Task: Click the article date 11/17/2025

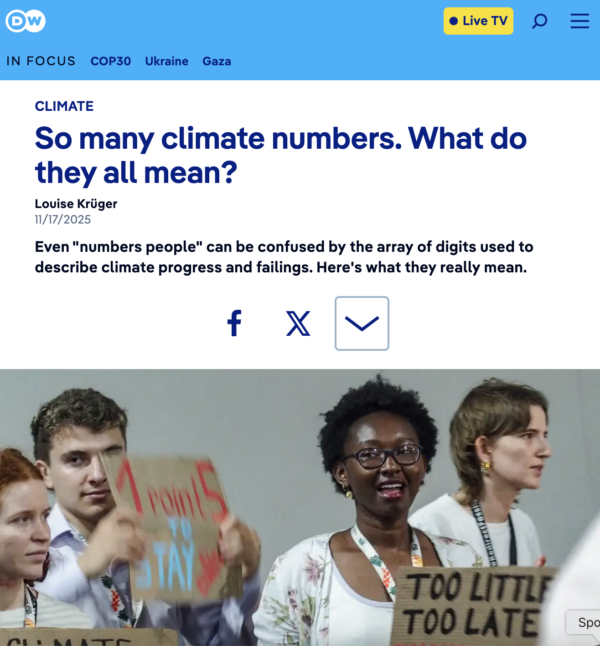Action: (x=63, y=219)
